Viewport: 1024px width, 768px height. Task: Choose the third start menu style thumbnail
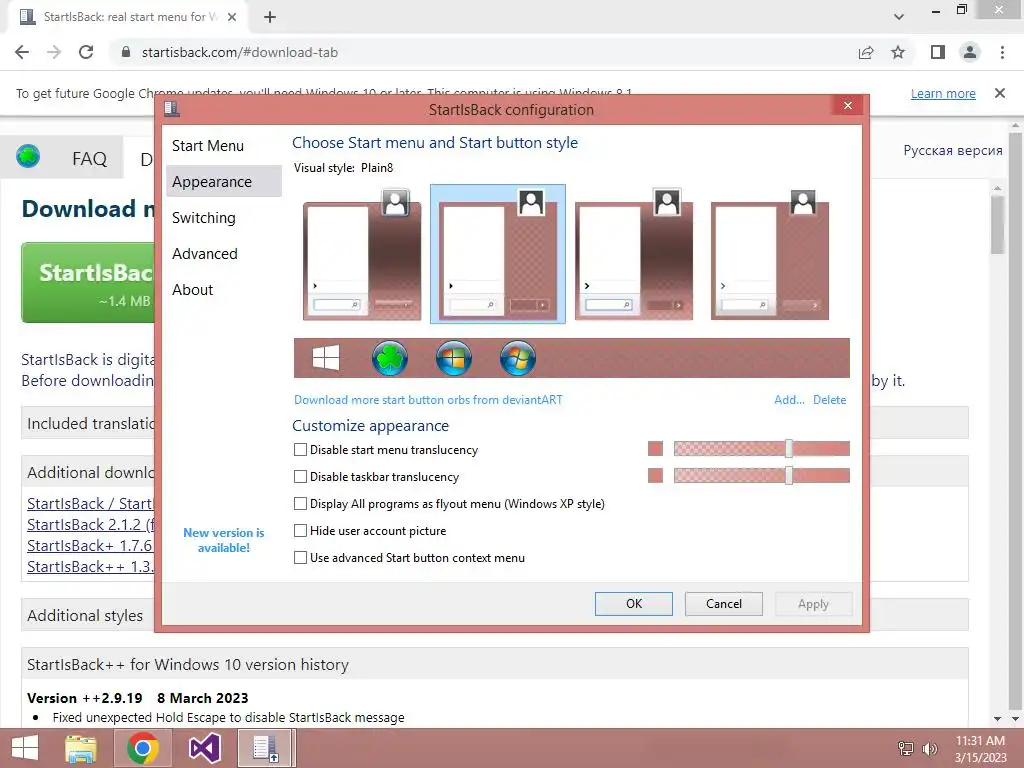[x=633, y=255]
